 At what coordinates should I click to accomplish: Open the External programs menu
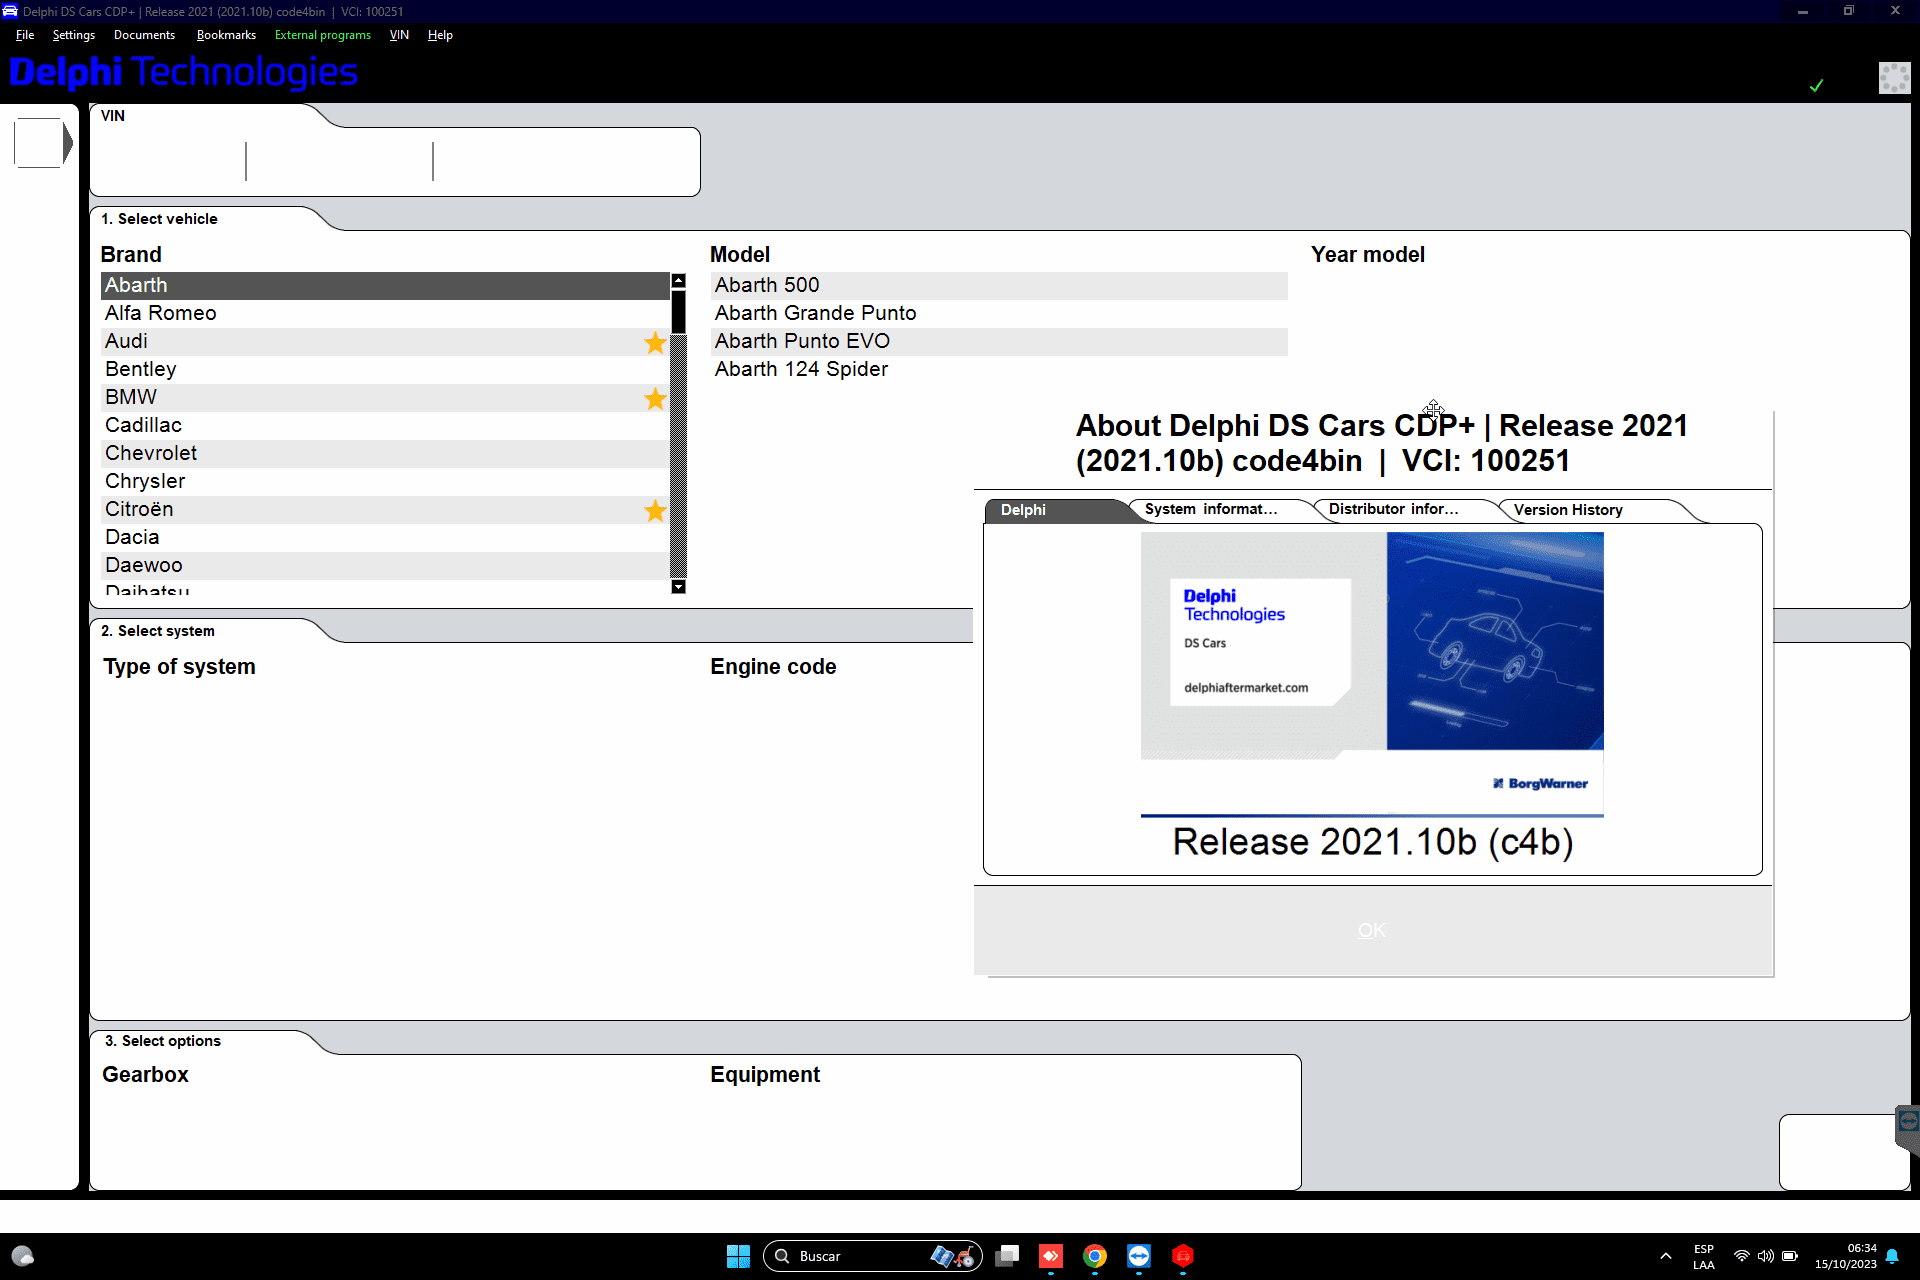click(322, 35)
